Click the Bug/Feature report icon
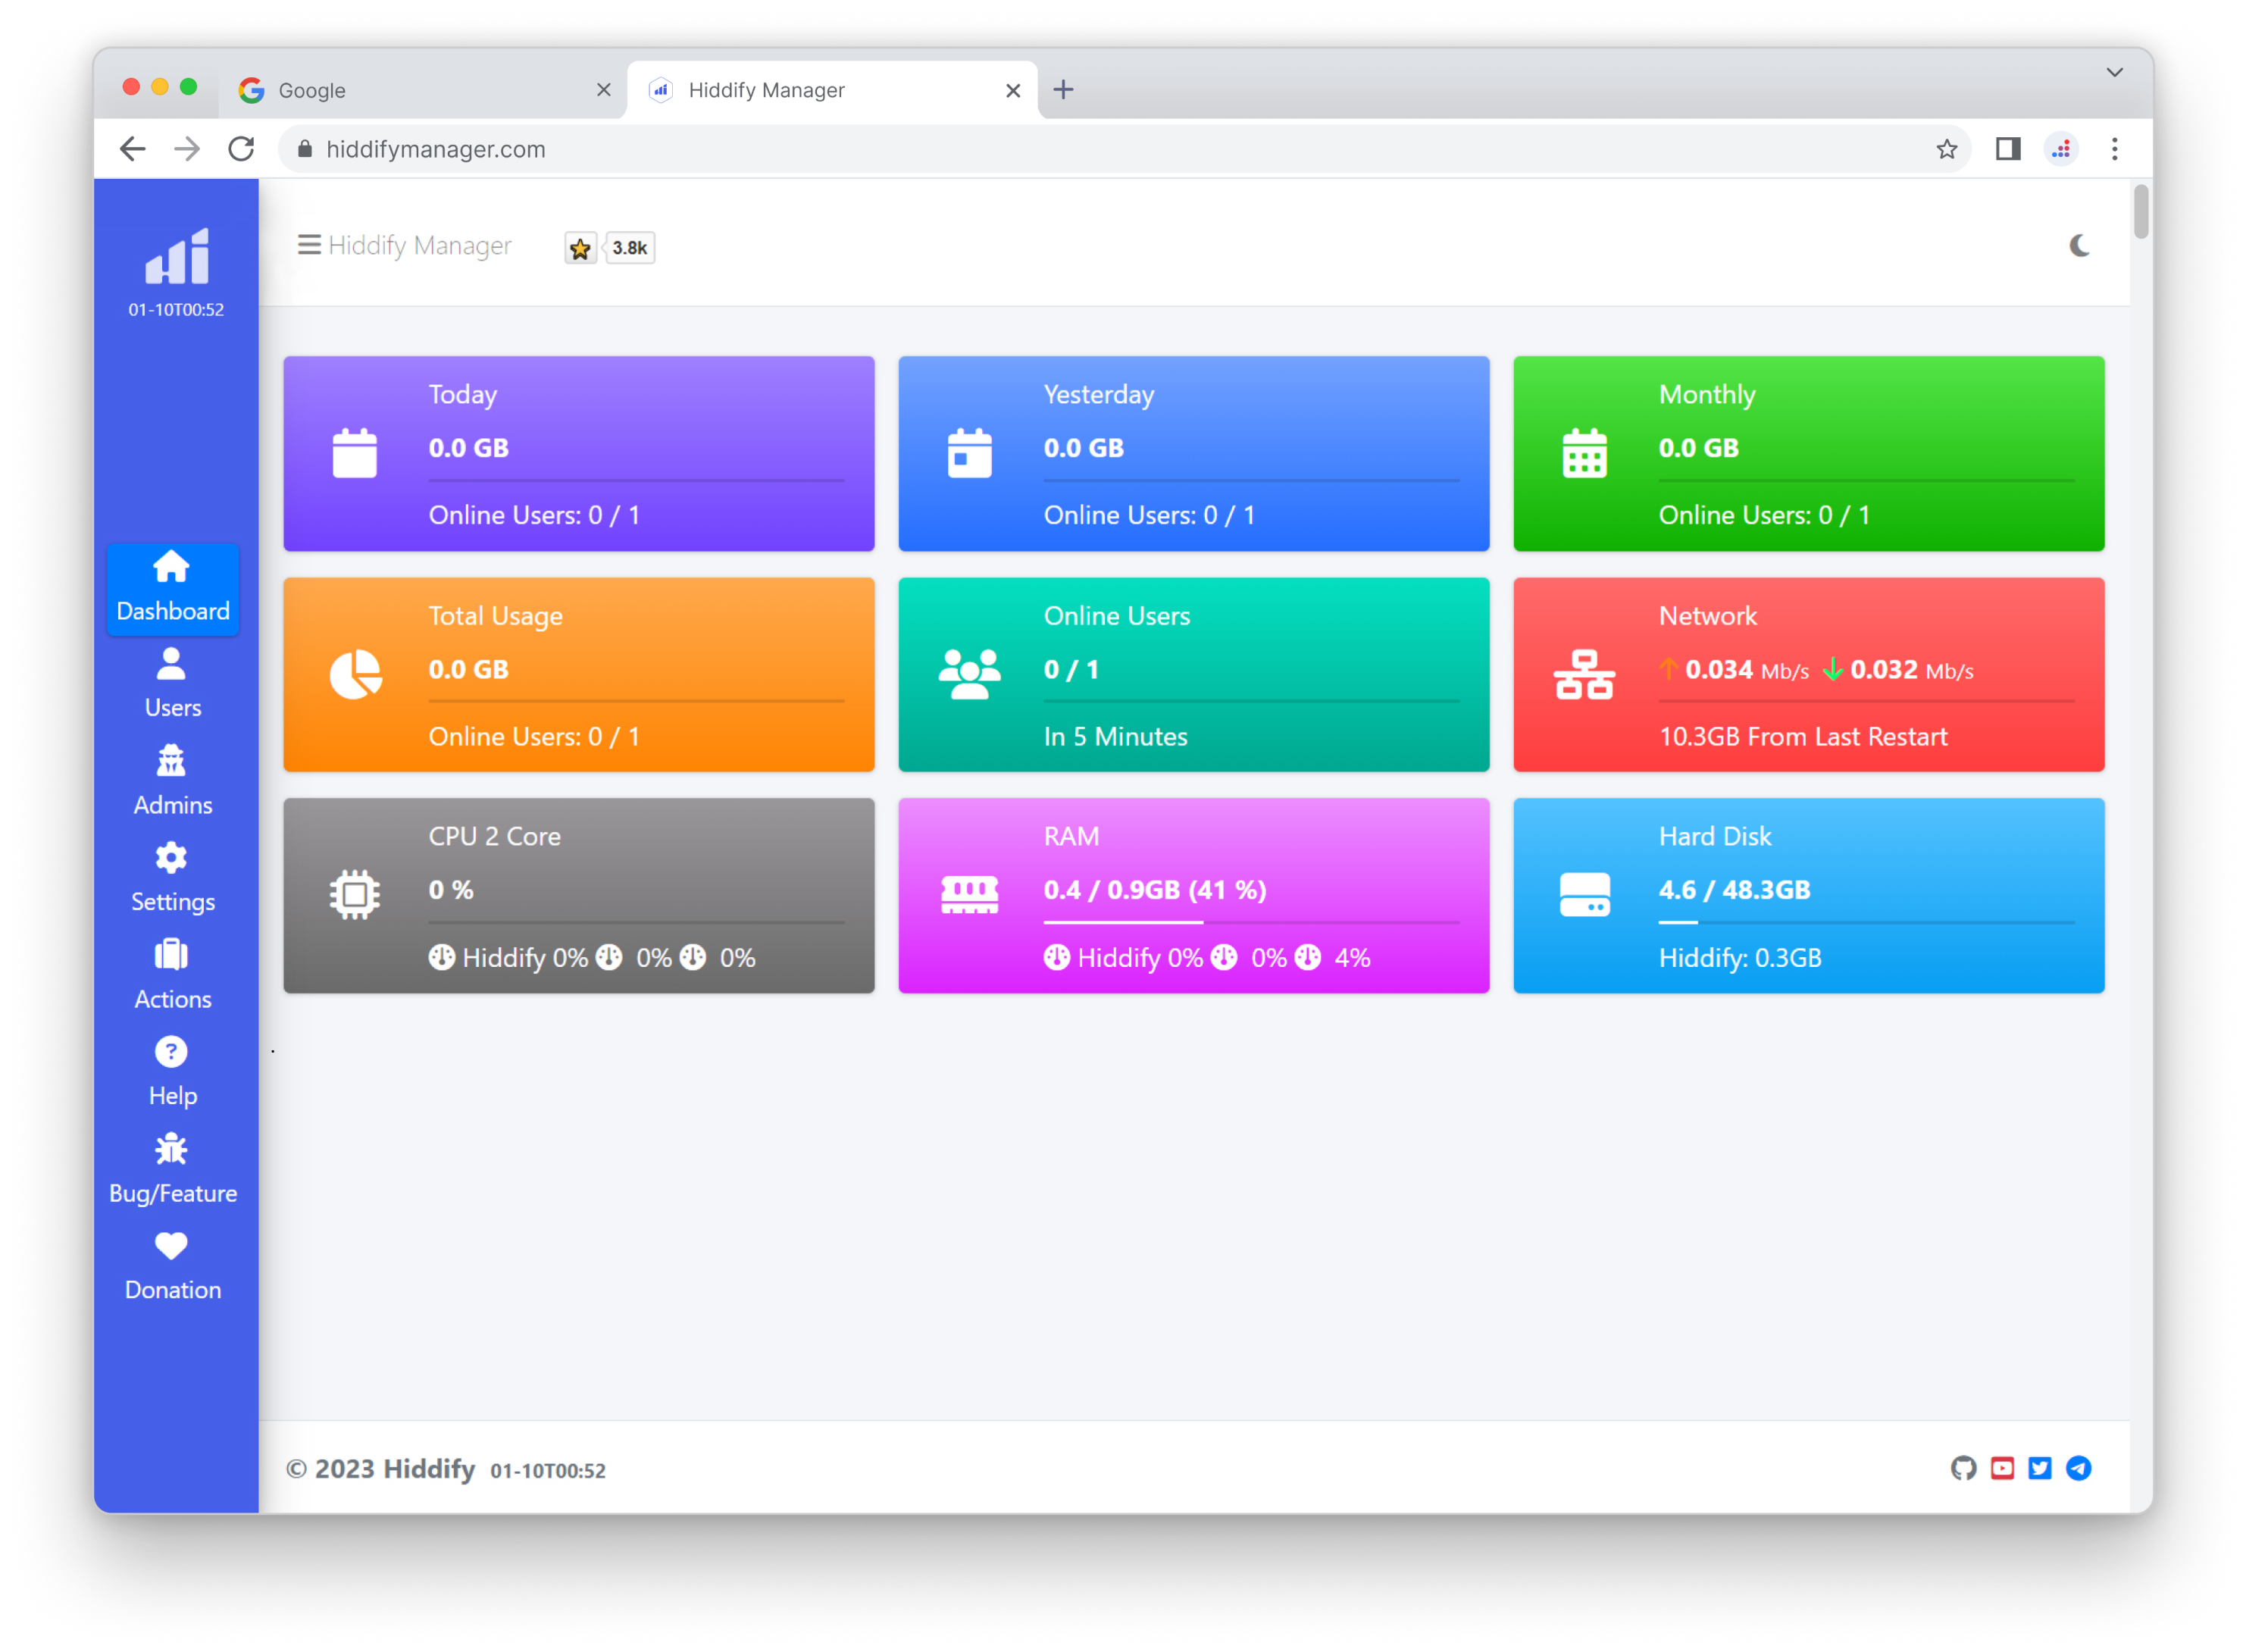Image resolution: width=2246 pixels, height=1652 pixels. (171, 1150)
